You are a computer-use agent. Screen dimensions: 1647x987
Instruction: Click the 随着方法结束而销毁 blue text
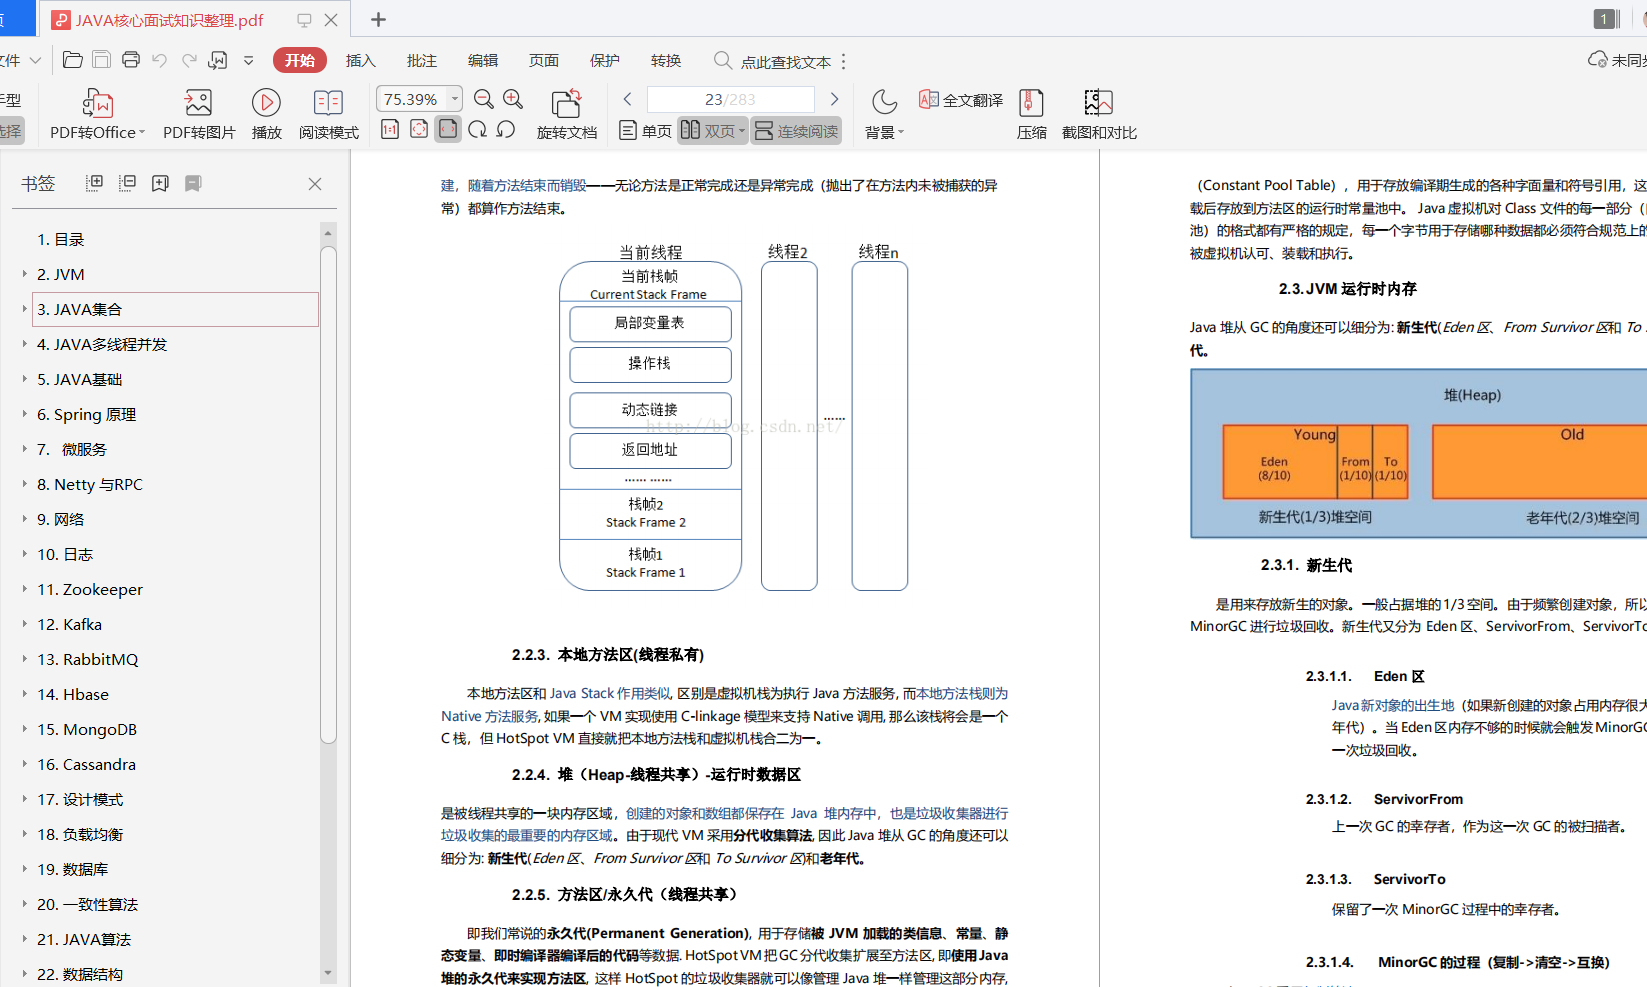coord(527,185)
